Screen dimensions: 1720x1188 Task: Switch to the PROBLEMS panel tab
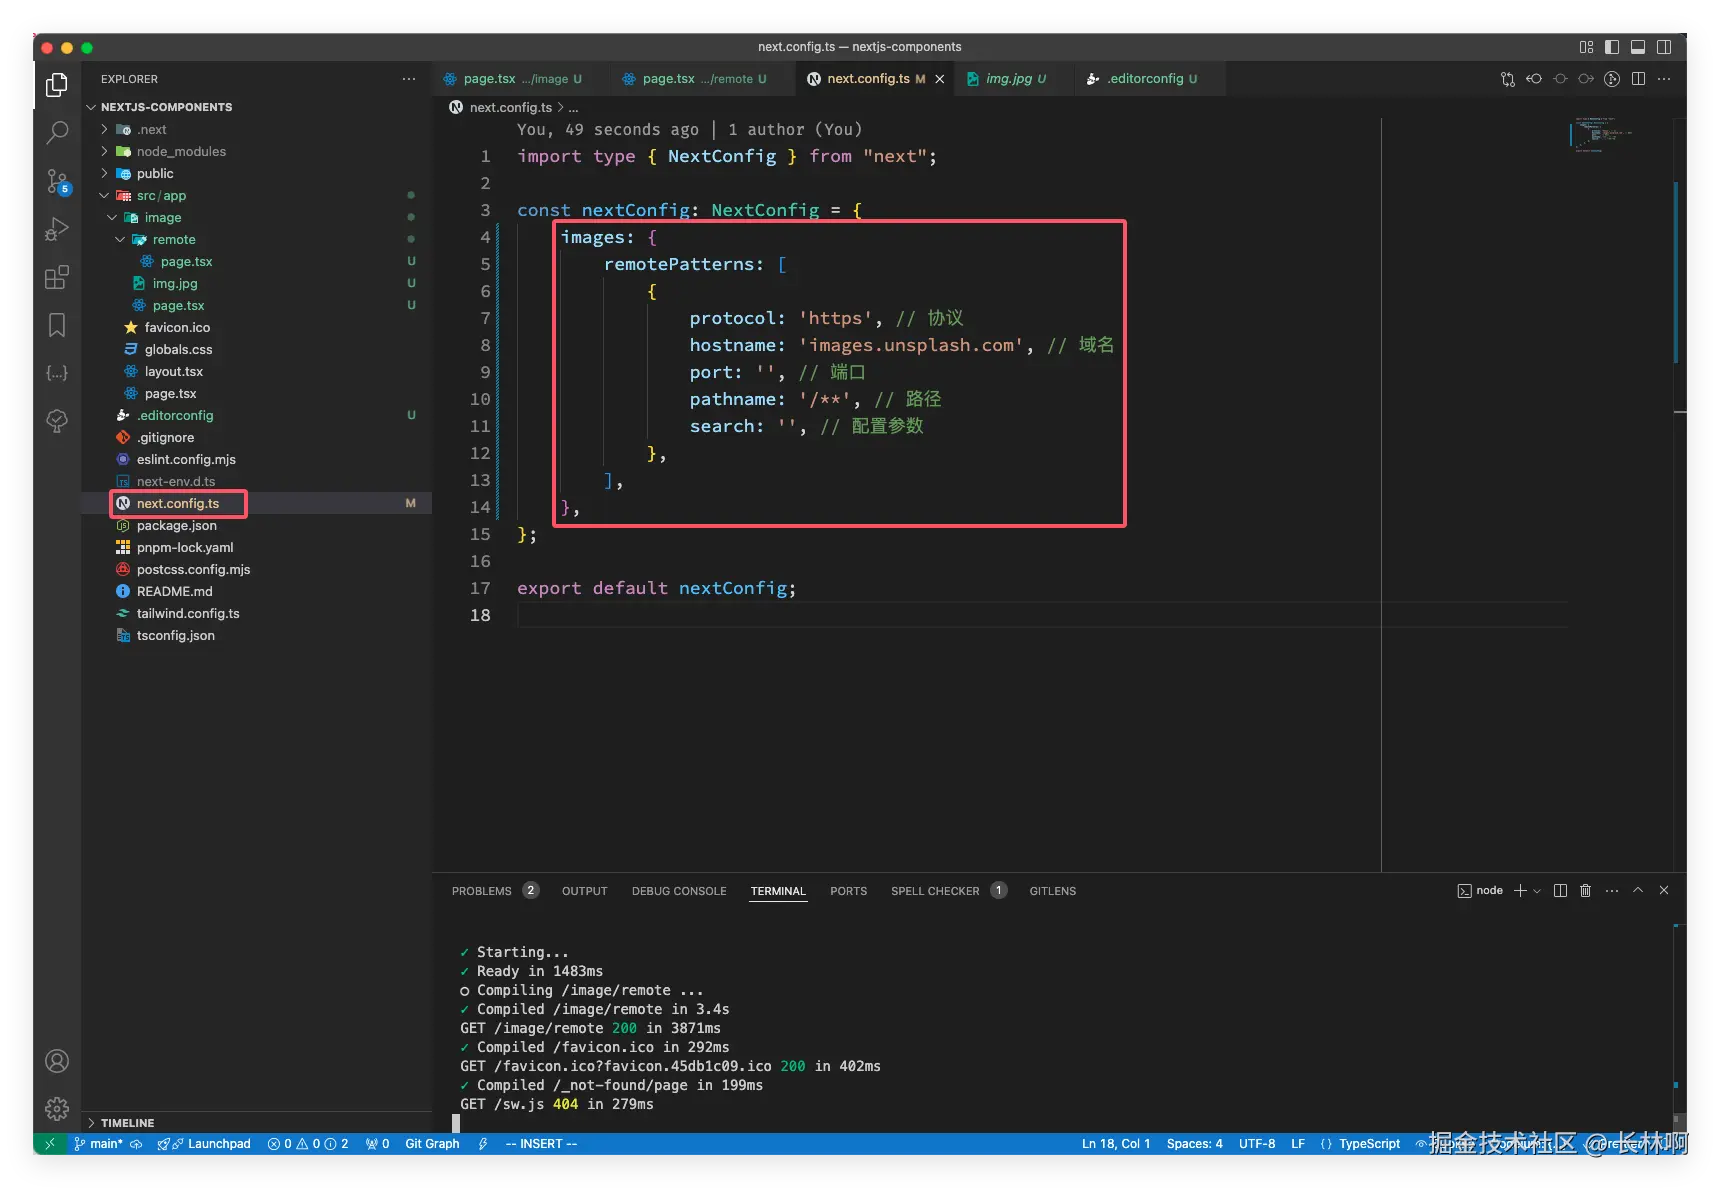[x=481, y=891]
